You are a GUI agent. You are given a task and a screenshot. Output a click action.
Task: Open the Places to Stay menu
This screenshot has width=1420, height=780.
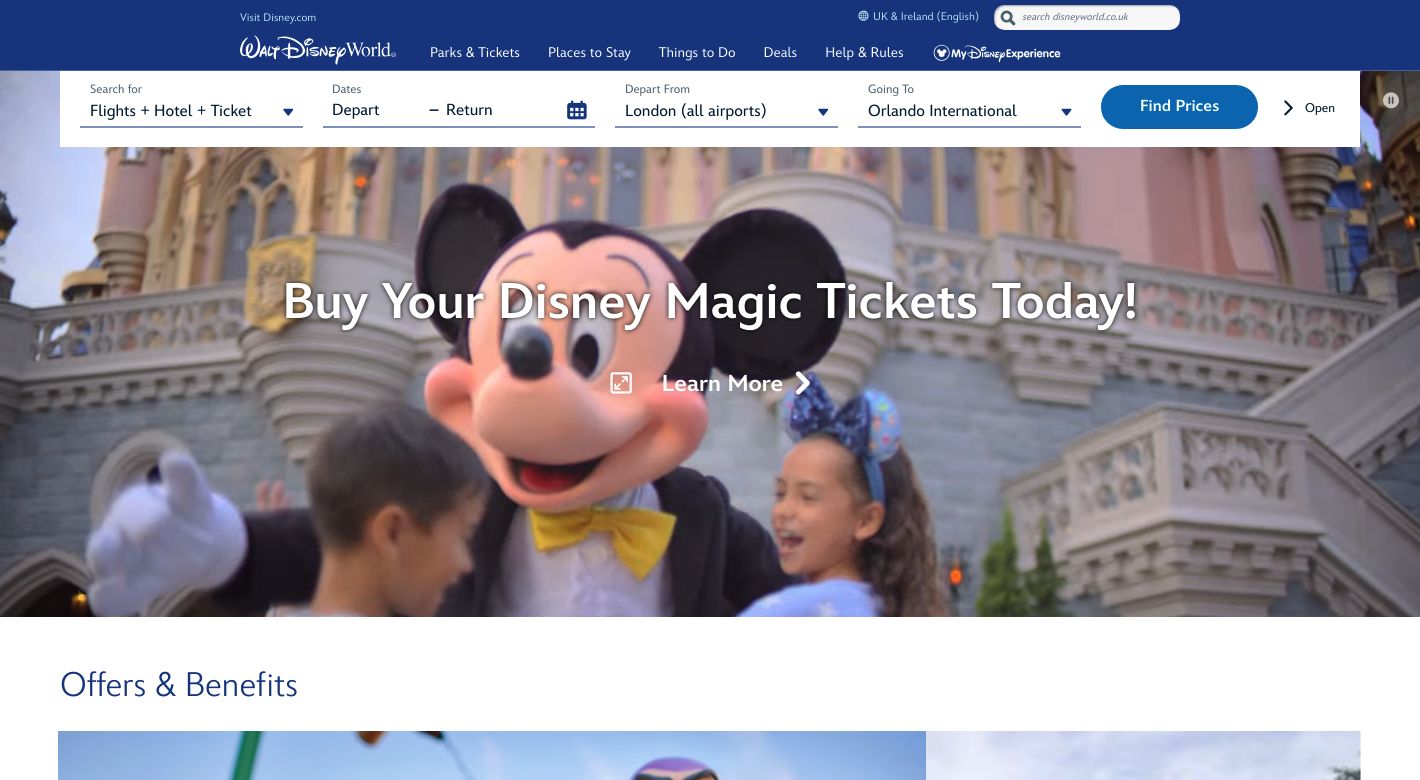pos(589,53)
